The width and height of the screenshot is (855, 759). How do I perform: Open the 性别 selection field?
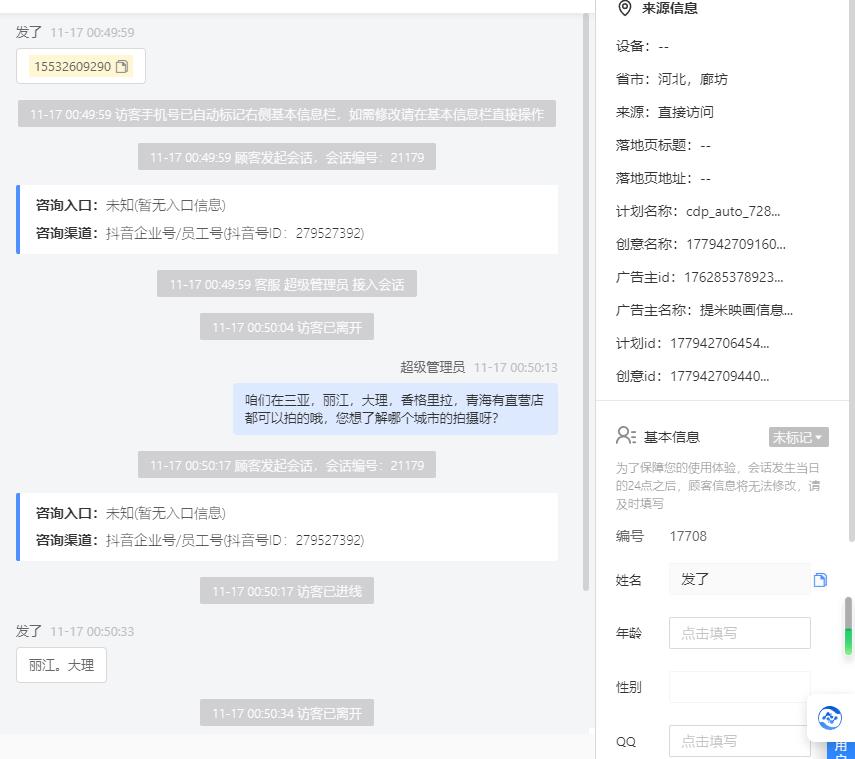pyautogui.click(x=739, y=686)
